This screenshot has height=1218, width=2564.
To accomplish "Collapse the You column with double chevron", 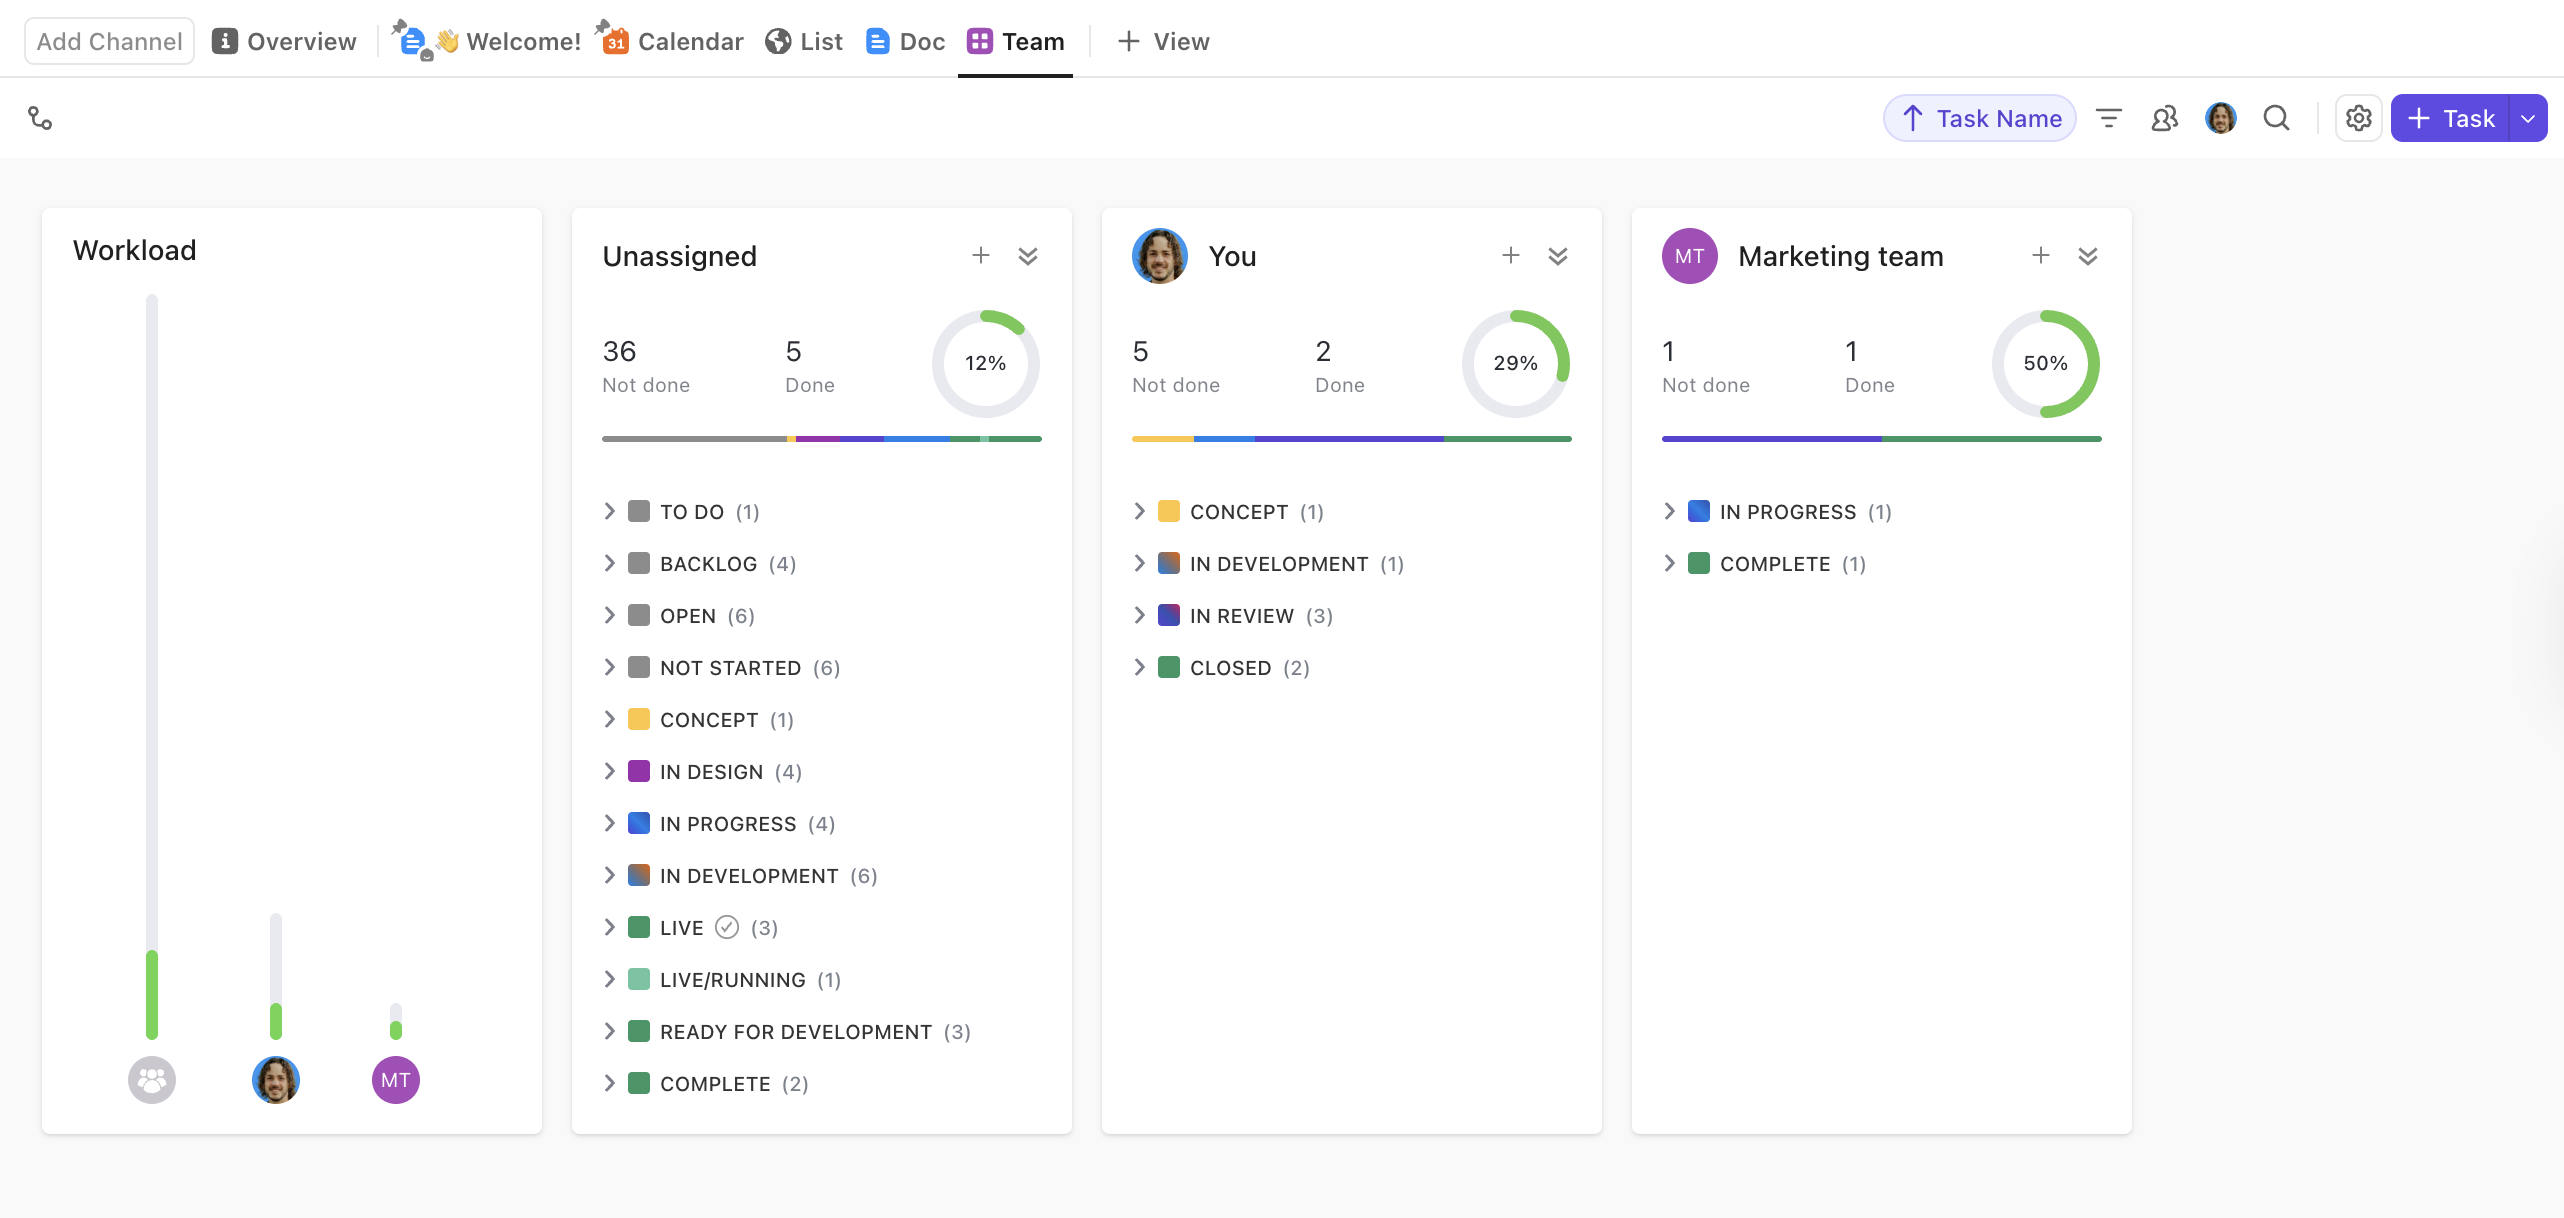I will [1558, 256].
